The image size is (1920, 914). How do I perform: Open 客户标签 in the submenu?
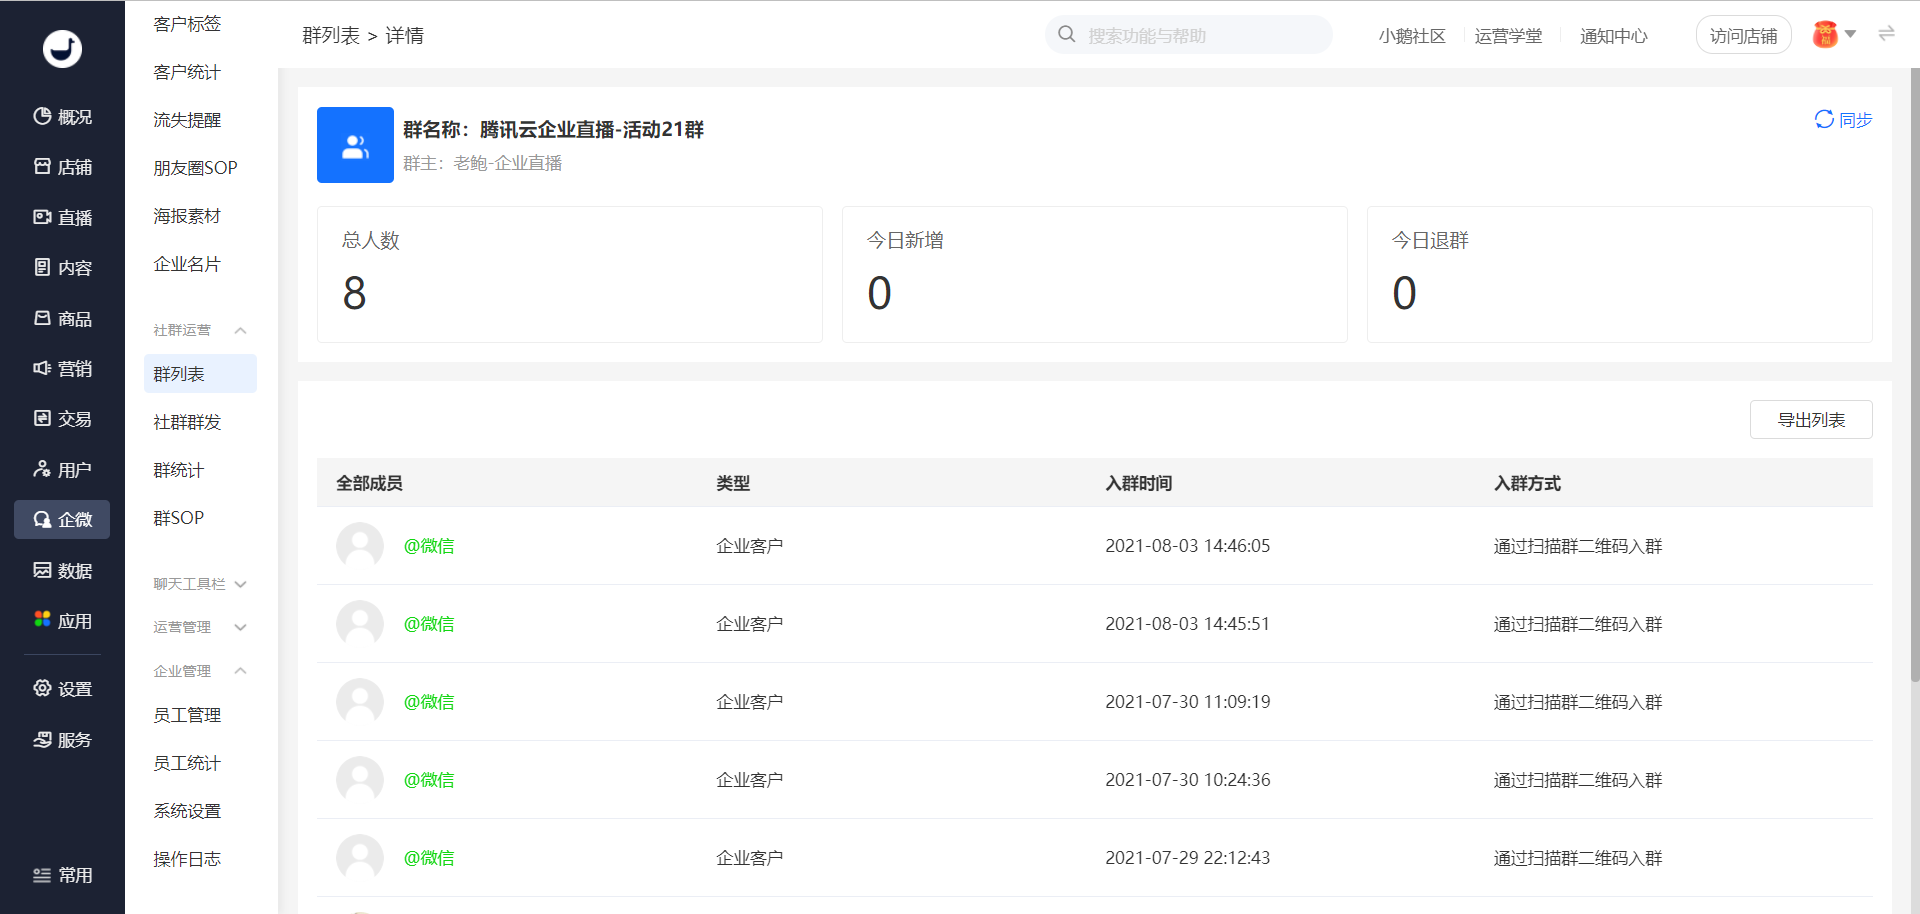pos(187,24)
